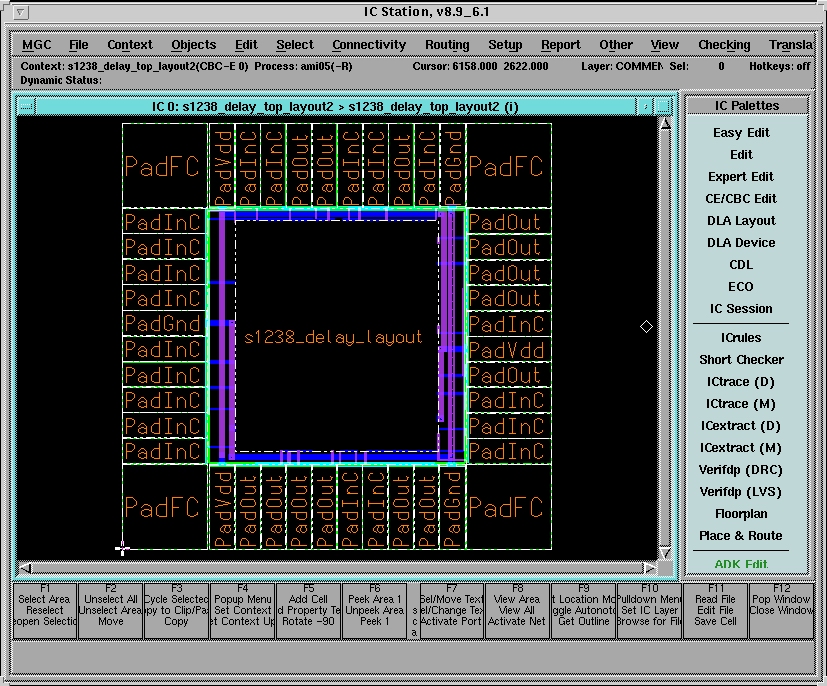Expand the Routing menu
827x686 pixels.
tap(446, 45)
